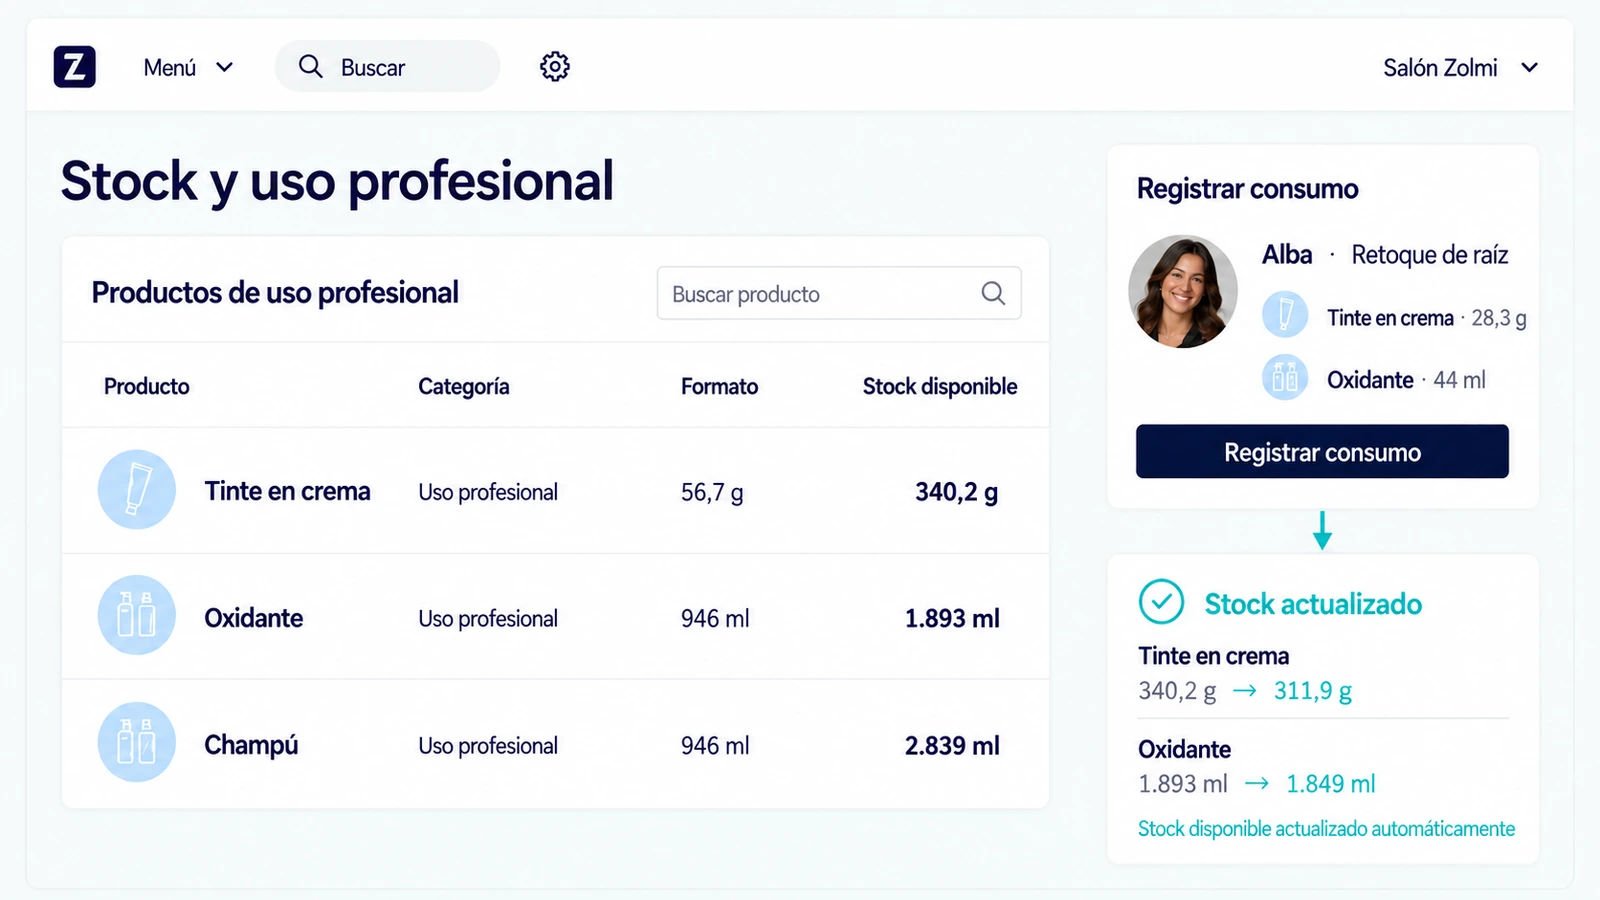Click Stock disponible actualizado automáticamente text
This screenshot has height=900, width=1600.
pos(1326,829)
